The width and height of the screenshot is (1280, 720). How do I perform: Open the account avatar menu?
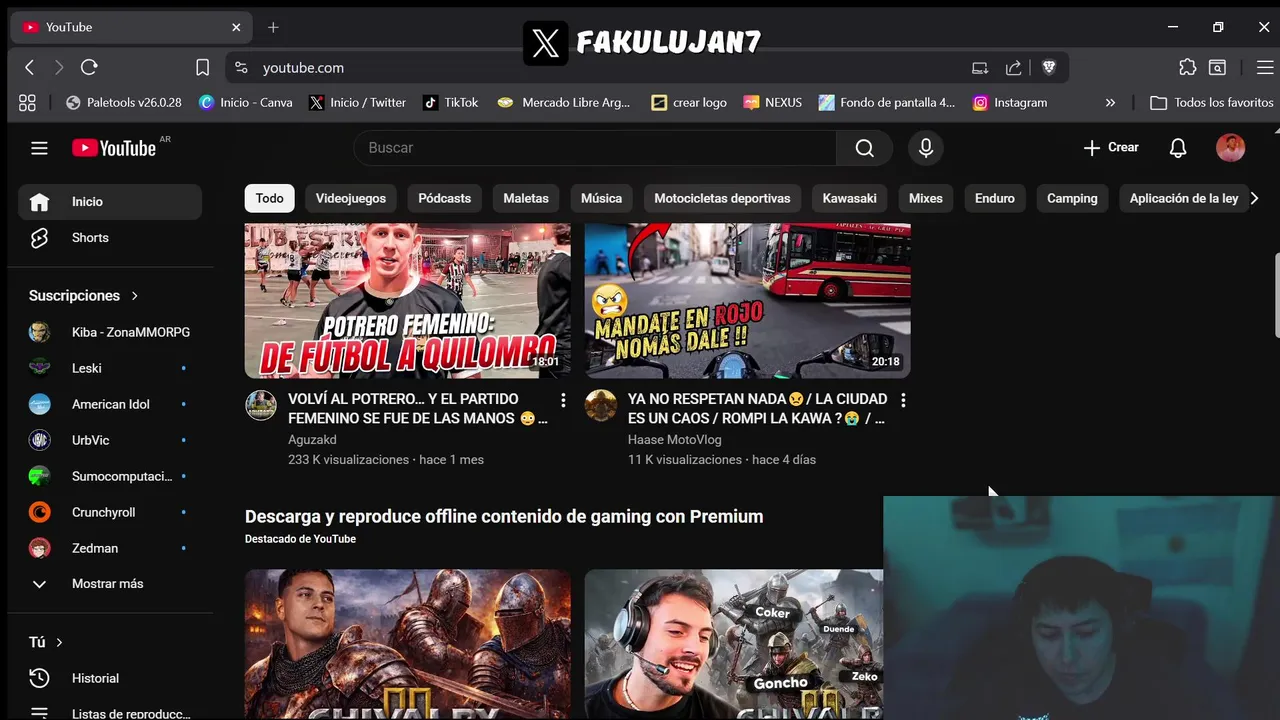pos(1230,148)
